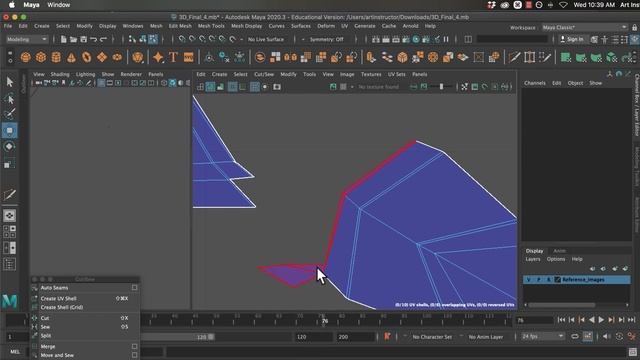
Task: Adjust the UV editor dim image slider
Action: point(441,87)
